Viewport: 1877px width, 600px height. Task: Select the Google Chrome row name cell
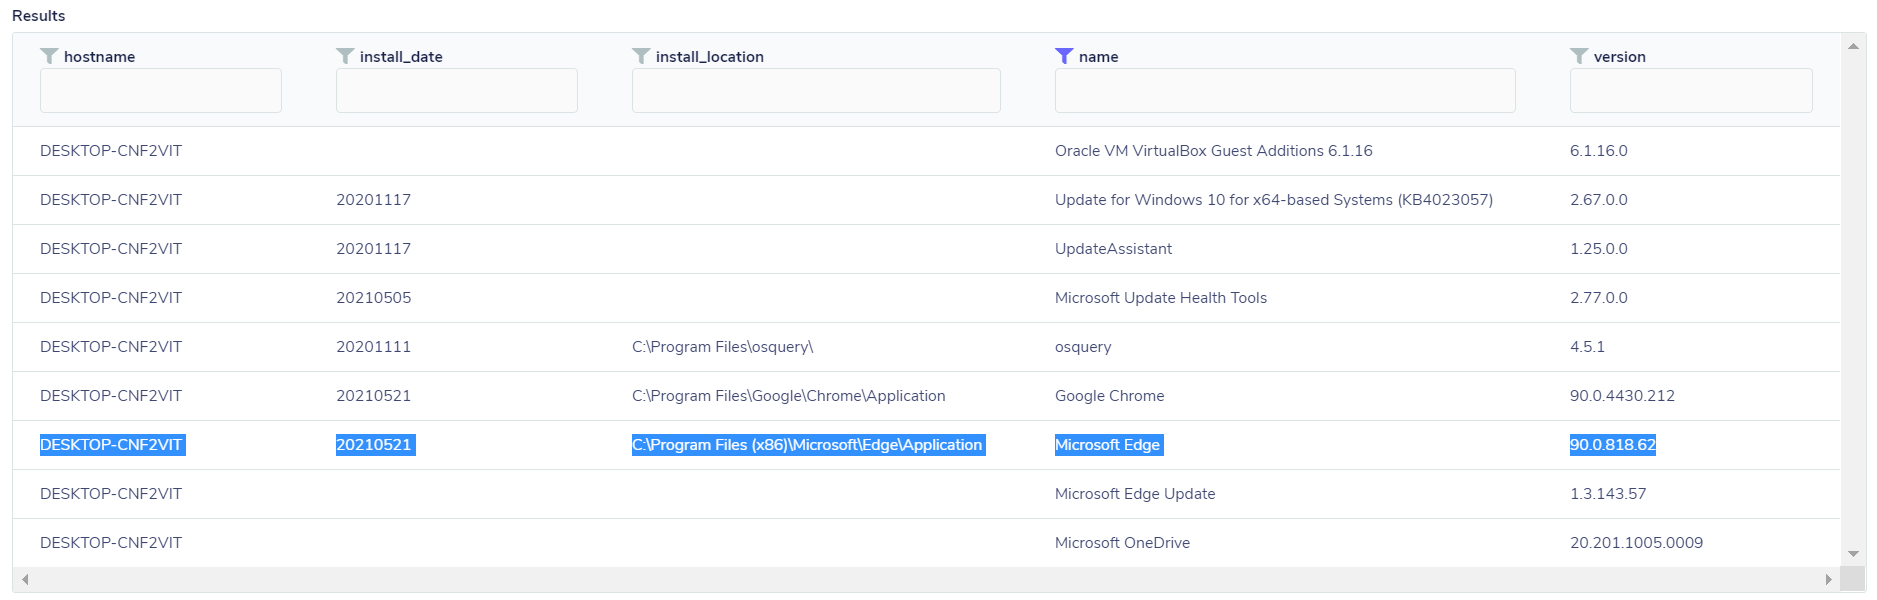click(x=1109, y=396)
